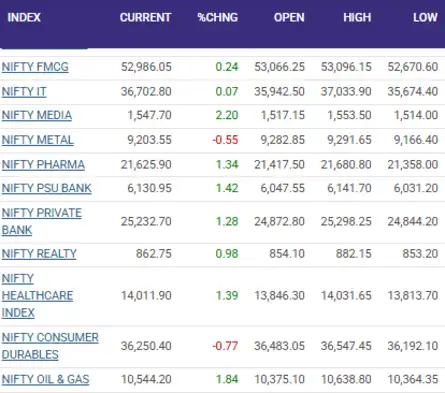Select the 1.34 change for NIFTY PHARMA
Screen dimensions: 445x393
point(227,165)
